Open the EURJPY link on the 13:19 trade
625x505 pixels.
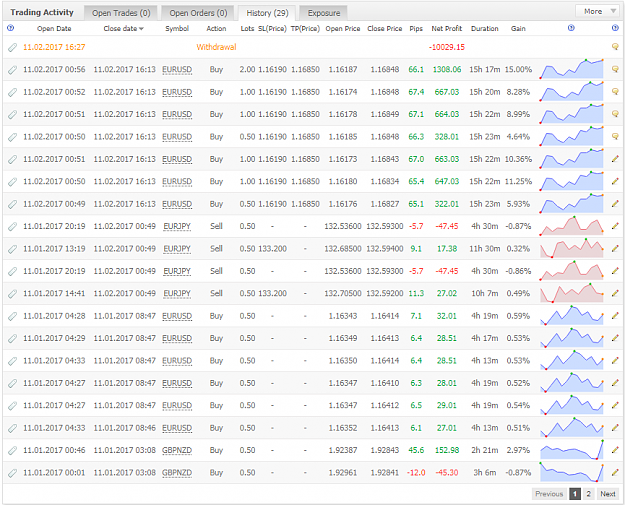click(x=177, y=248)
